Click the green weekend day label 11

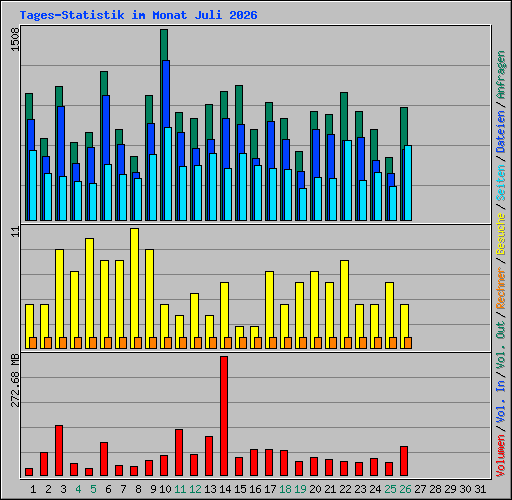(180, 489)
